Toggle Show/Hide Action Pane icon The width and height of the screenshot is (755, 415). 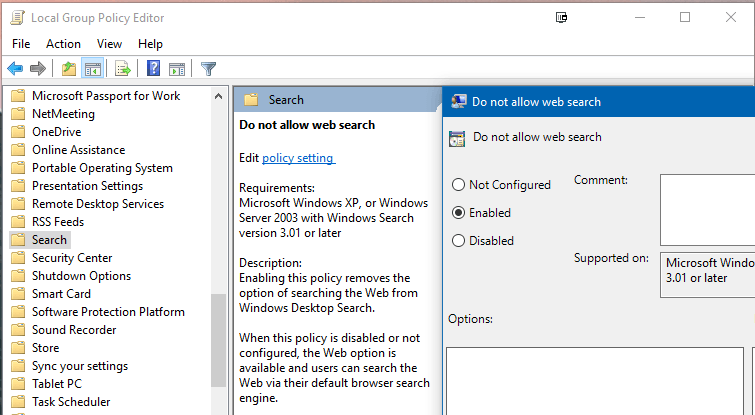177,69
